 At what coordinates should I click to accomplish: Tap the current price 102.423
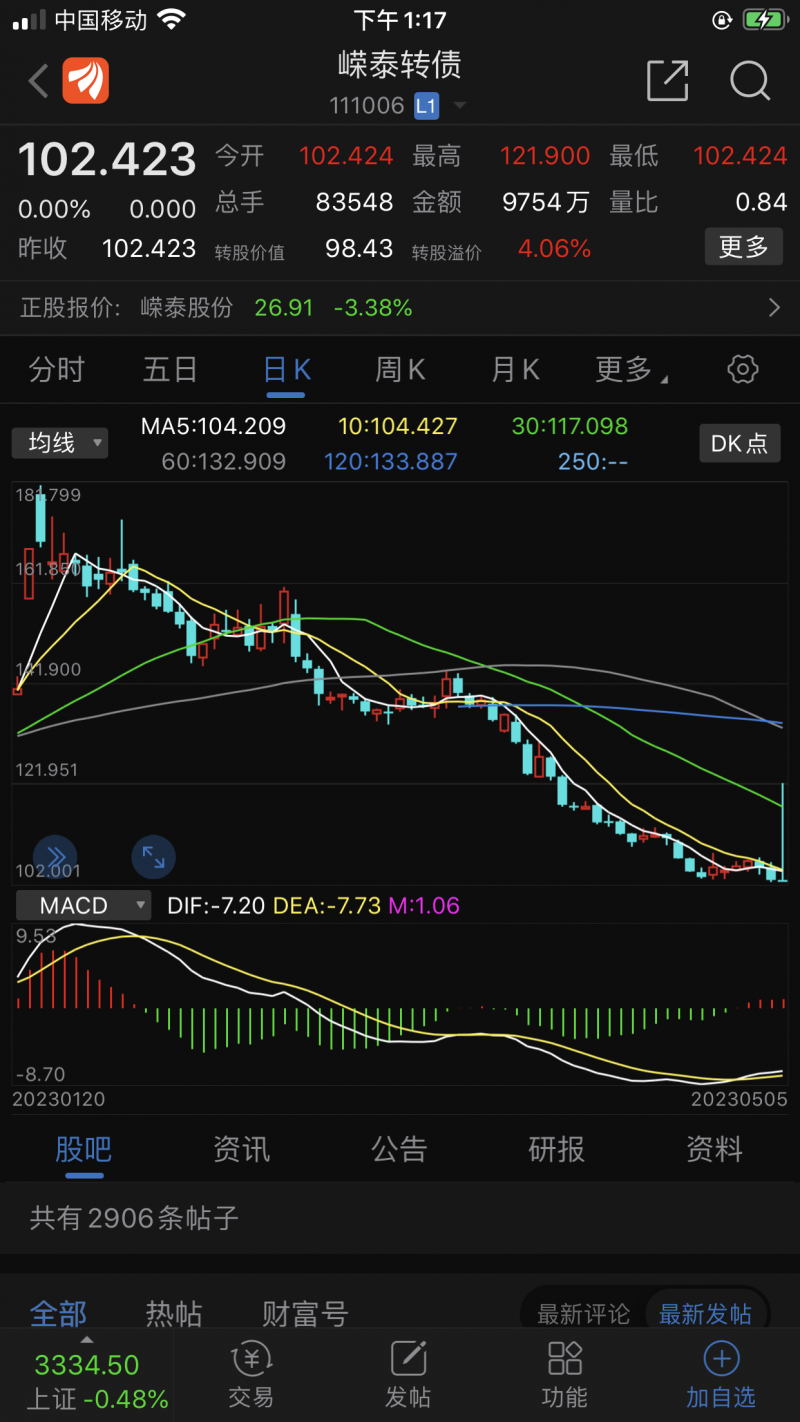coord(107,160)
